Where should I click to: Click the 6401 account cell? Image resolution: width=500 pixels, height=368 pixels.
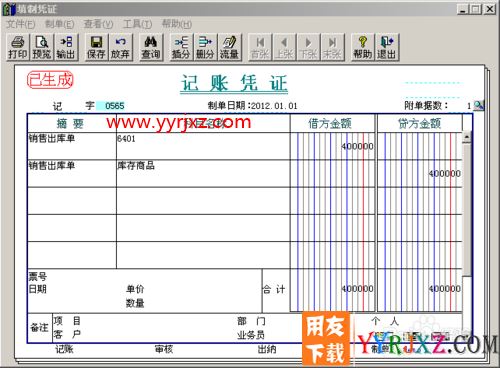point(203,146)
